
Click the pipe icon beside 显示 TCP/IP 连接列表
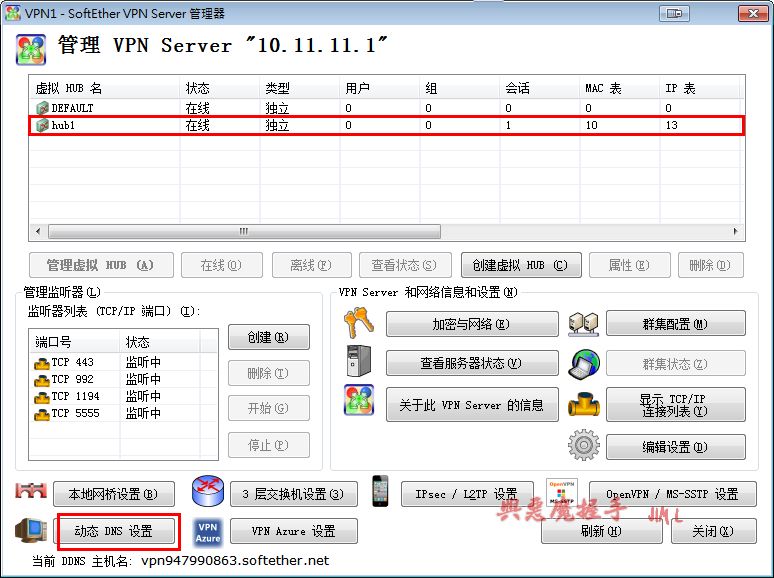point(583,404)
